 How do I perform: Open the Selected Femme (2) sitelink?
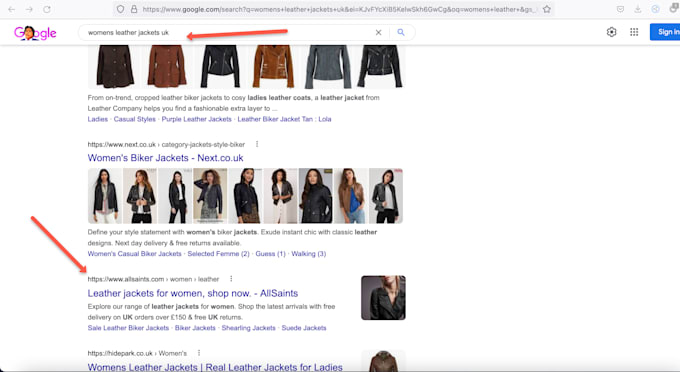click(x=218, y=254)
